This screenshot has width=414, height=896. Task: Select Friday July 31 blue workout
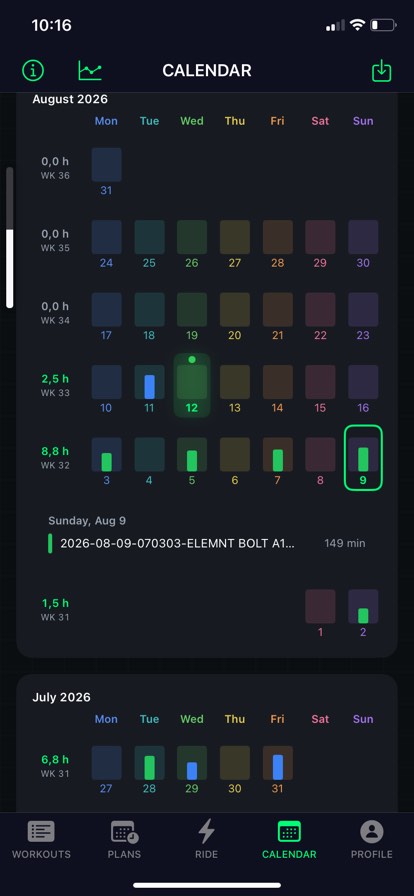coord(277,770)
